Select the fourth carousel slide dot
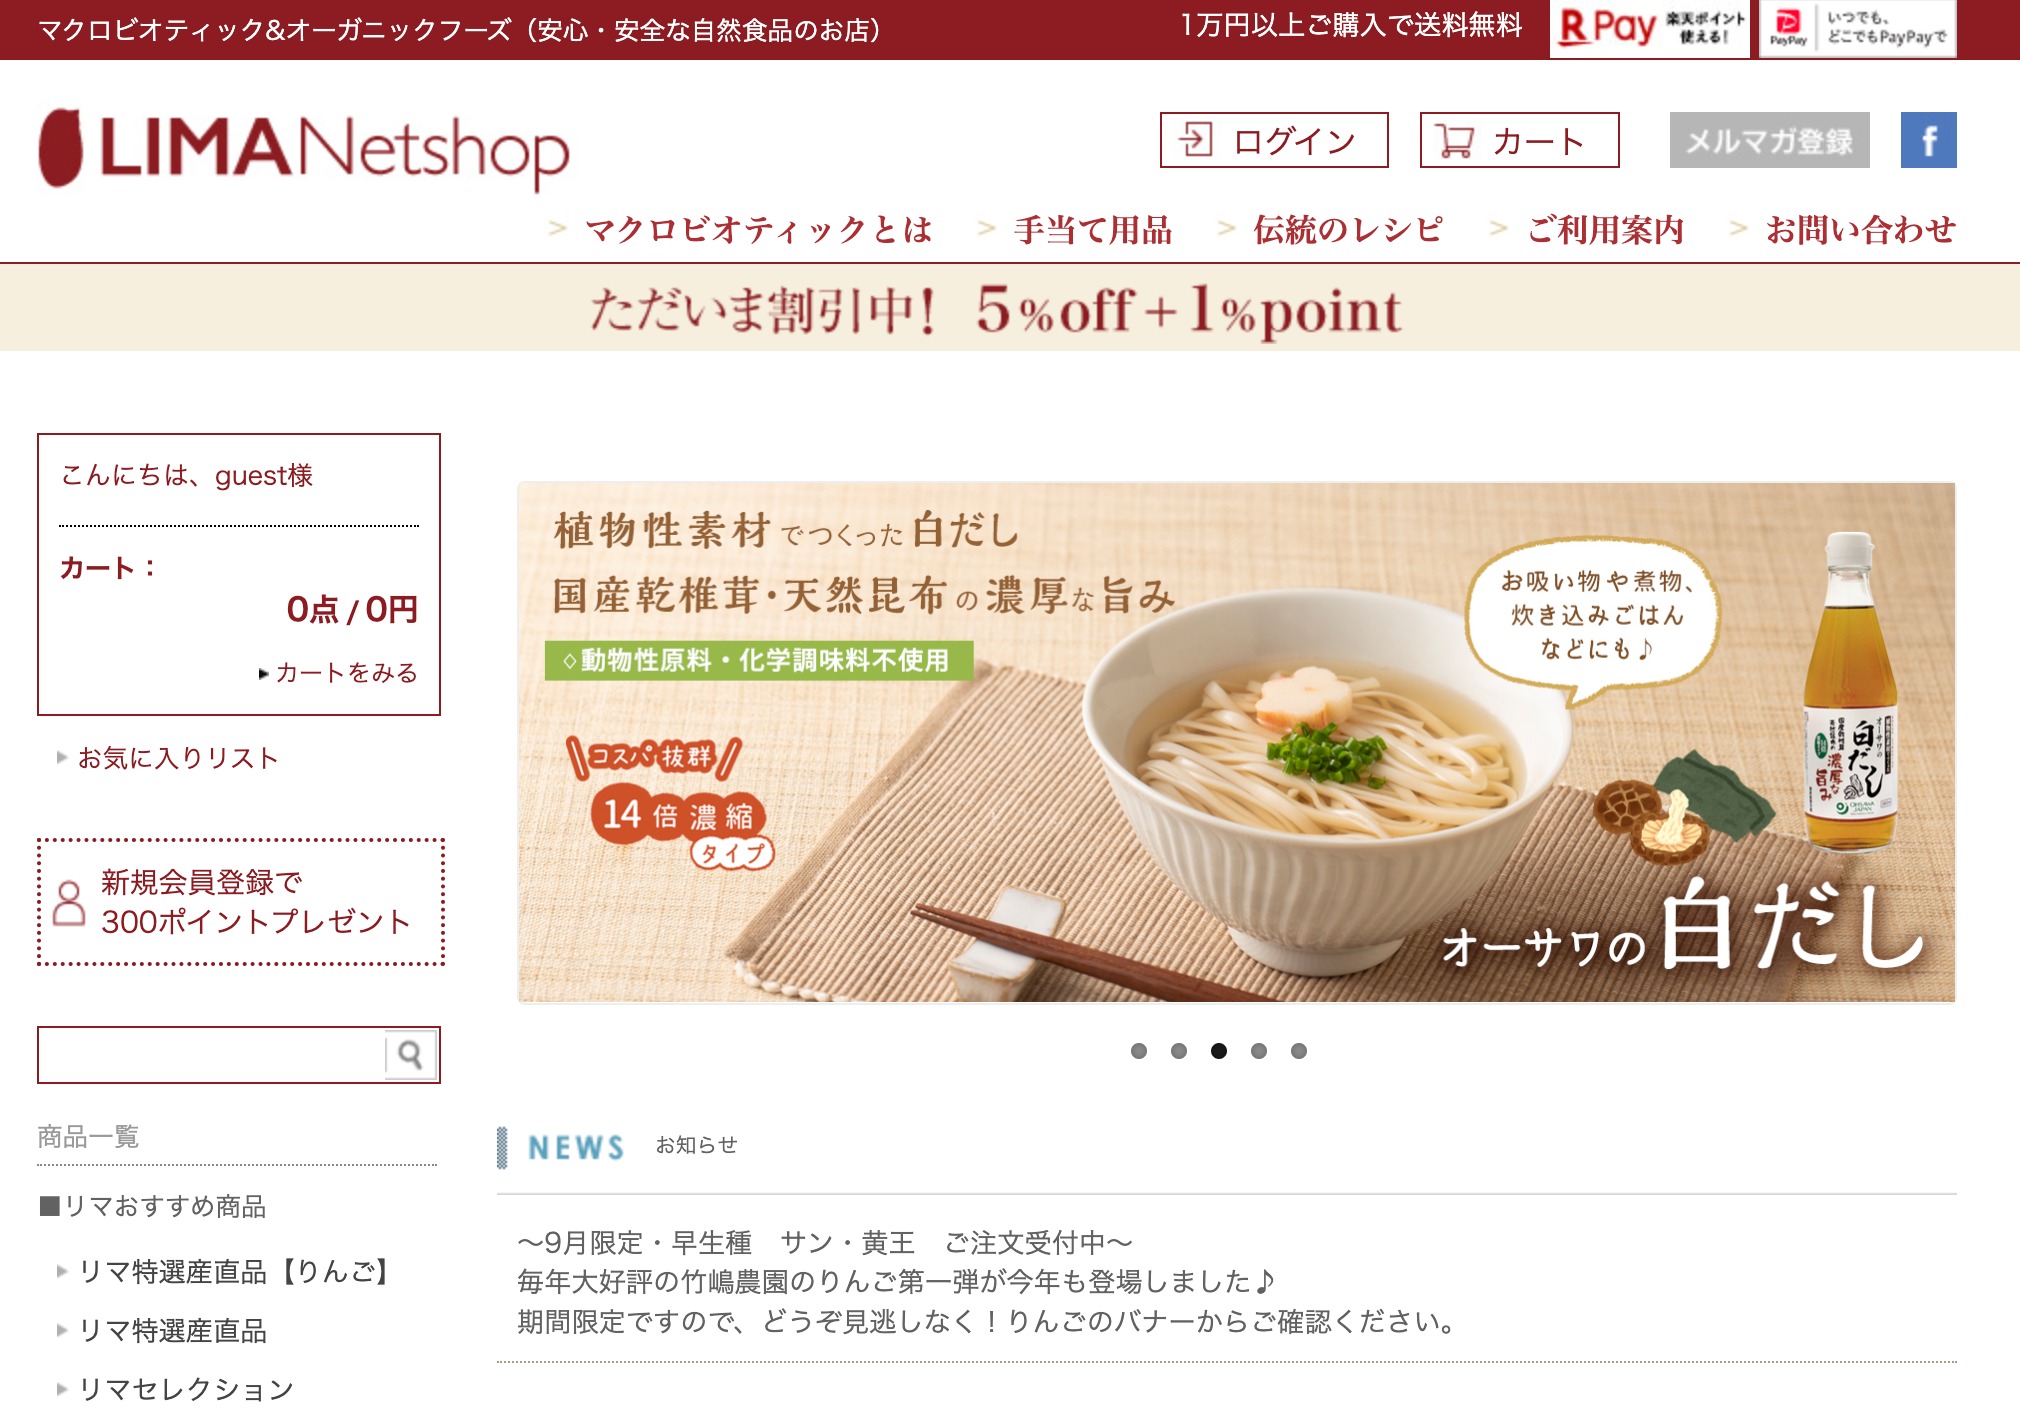Image resolution: width=2020 pixels, height=1418 pixels. click(x=1259, y=1051)
